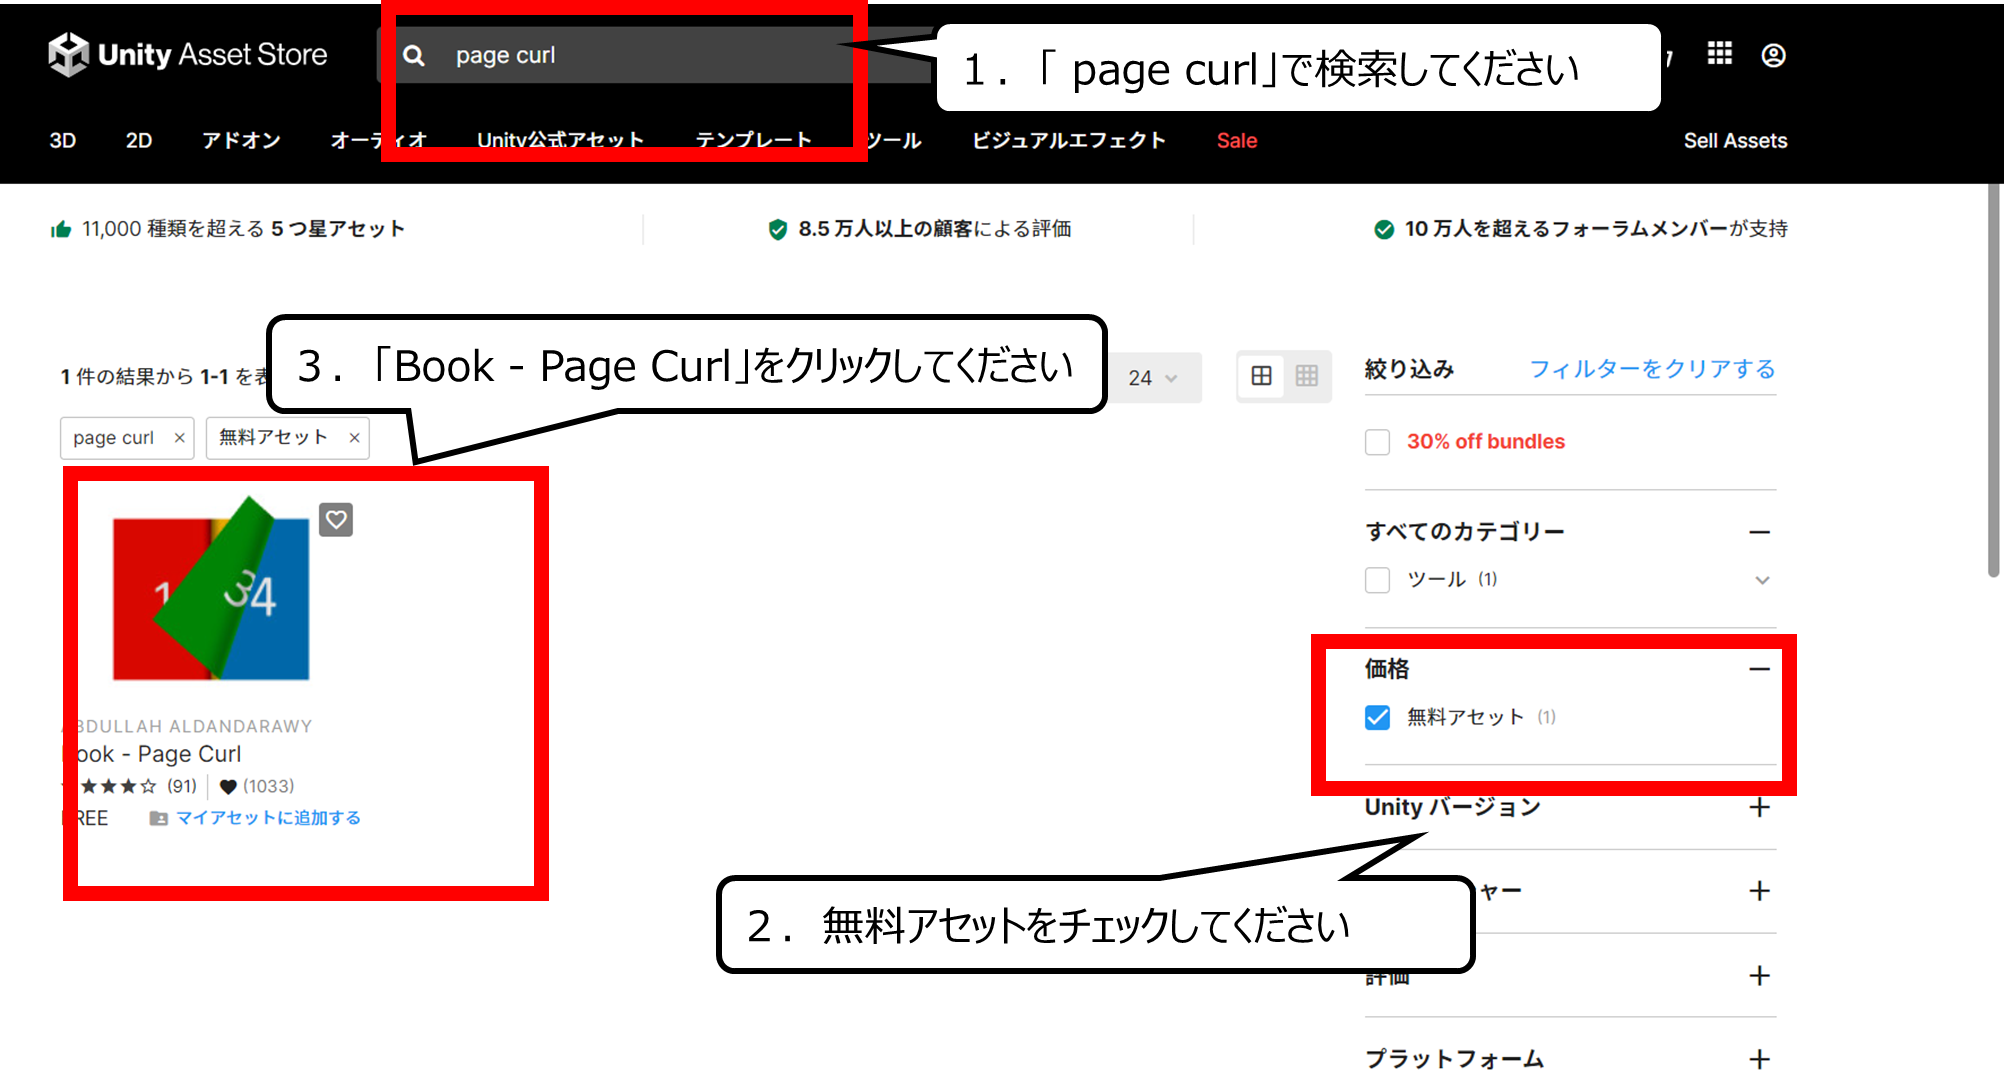
Task: Toggle the 30% off bundles checkbox
Action: pos(1377,442)
